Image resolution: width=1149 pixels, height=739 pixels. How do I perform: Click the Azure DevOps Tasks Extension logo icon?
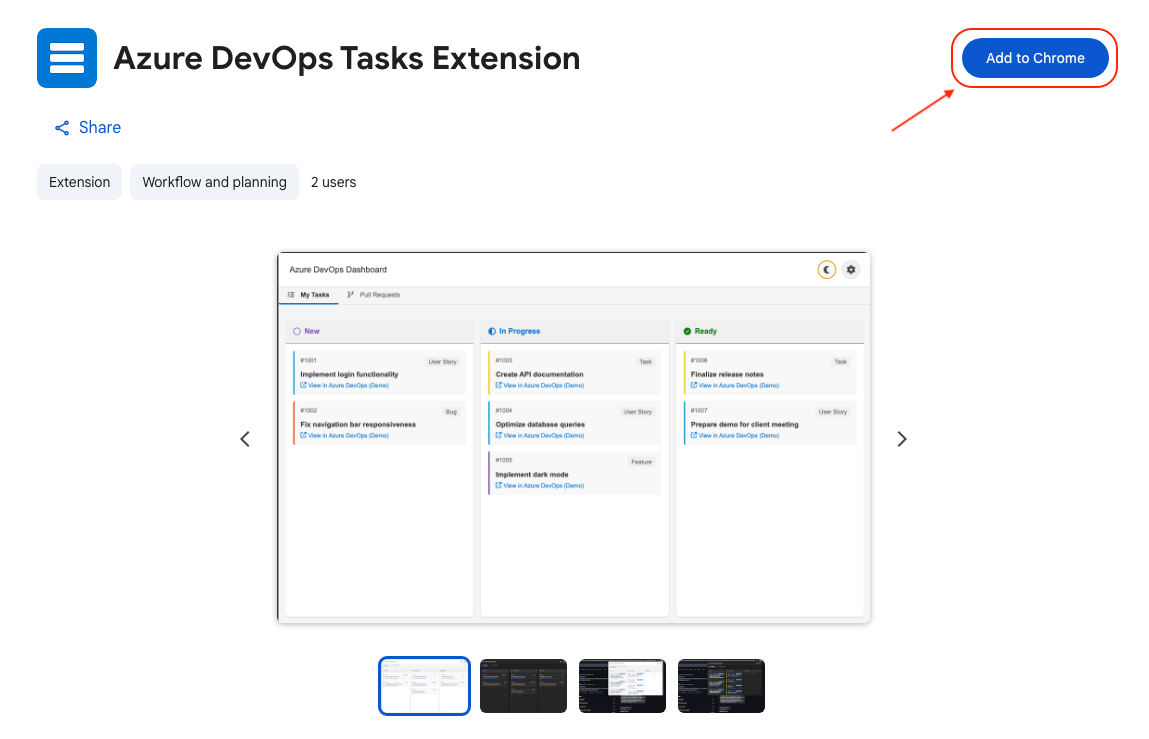(67, 58)
